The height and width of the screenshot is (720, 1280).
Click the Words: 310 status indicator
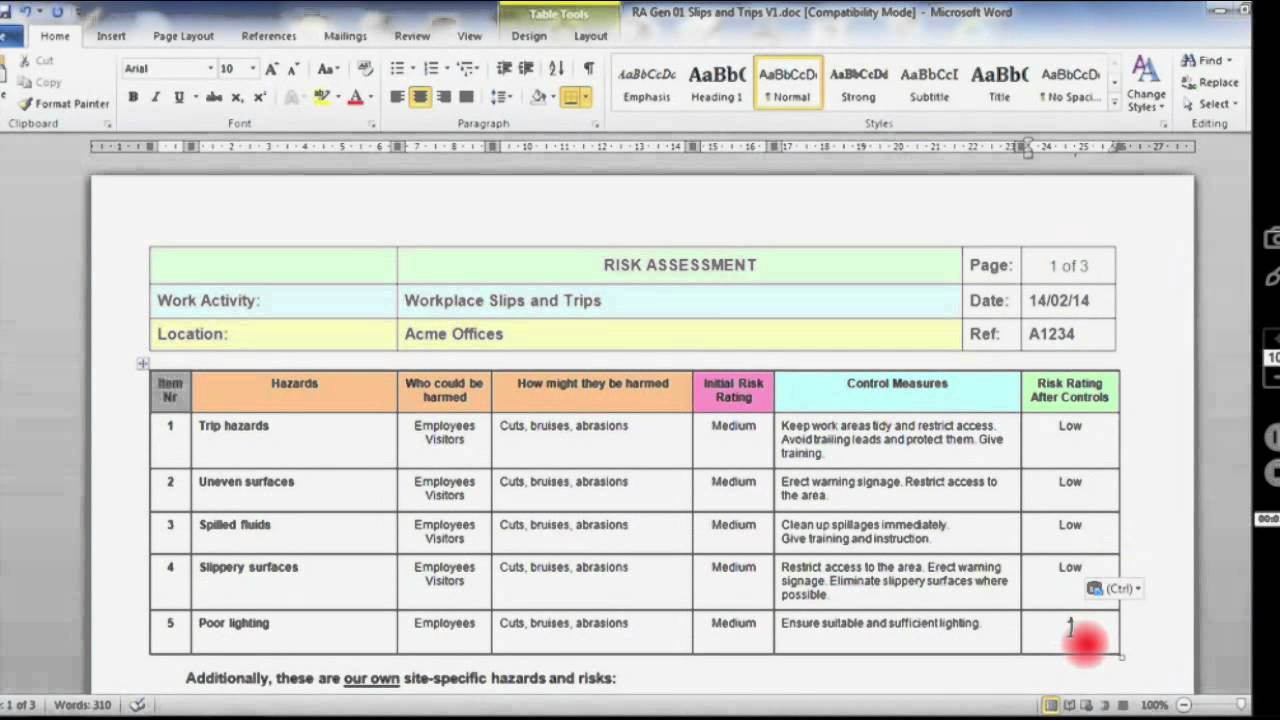tap(83, 705)
